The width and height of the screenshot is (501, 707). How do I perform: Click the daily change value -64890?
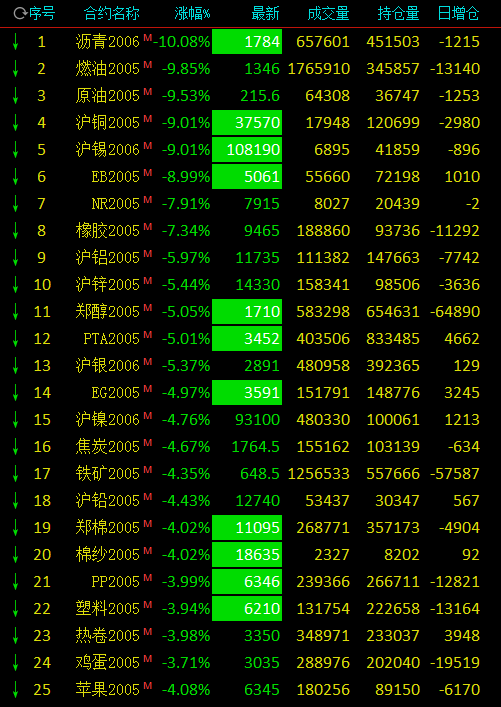pos(455,312)
